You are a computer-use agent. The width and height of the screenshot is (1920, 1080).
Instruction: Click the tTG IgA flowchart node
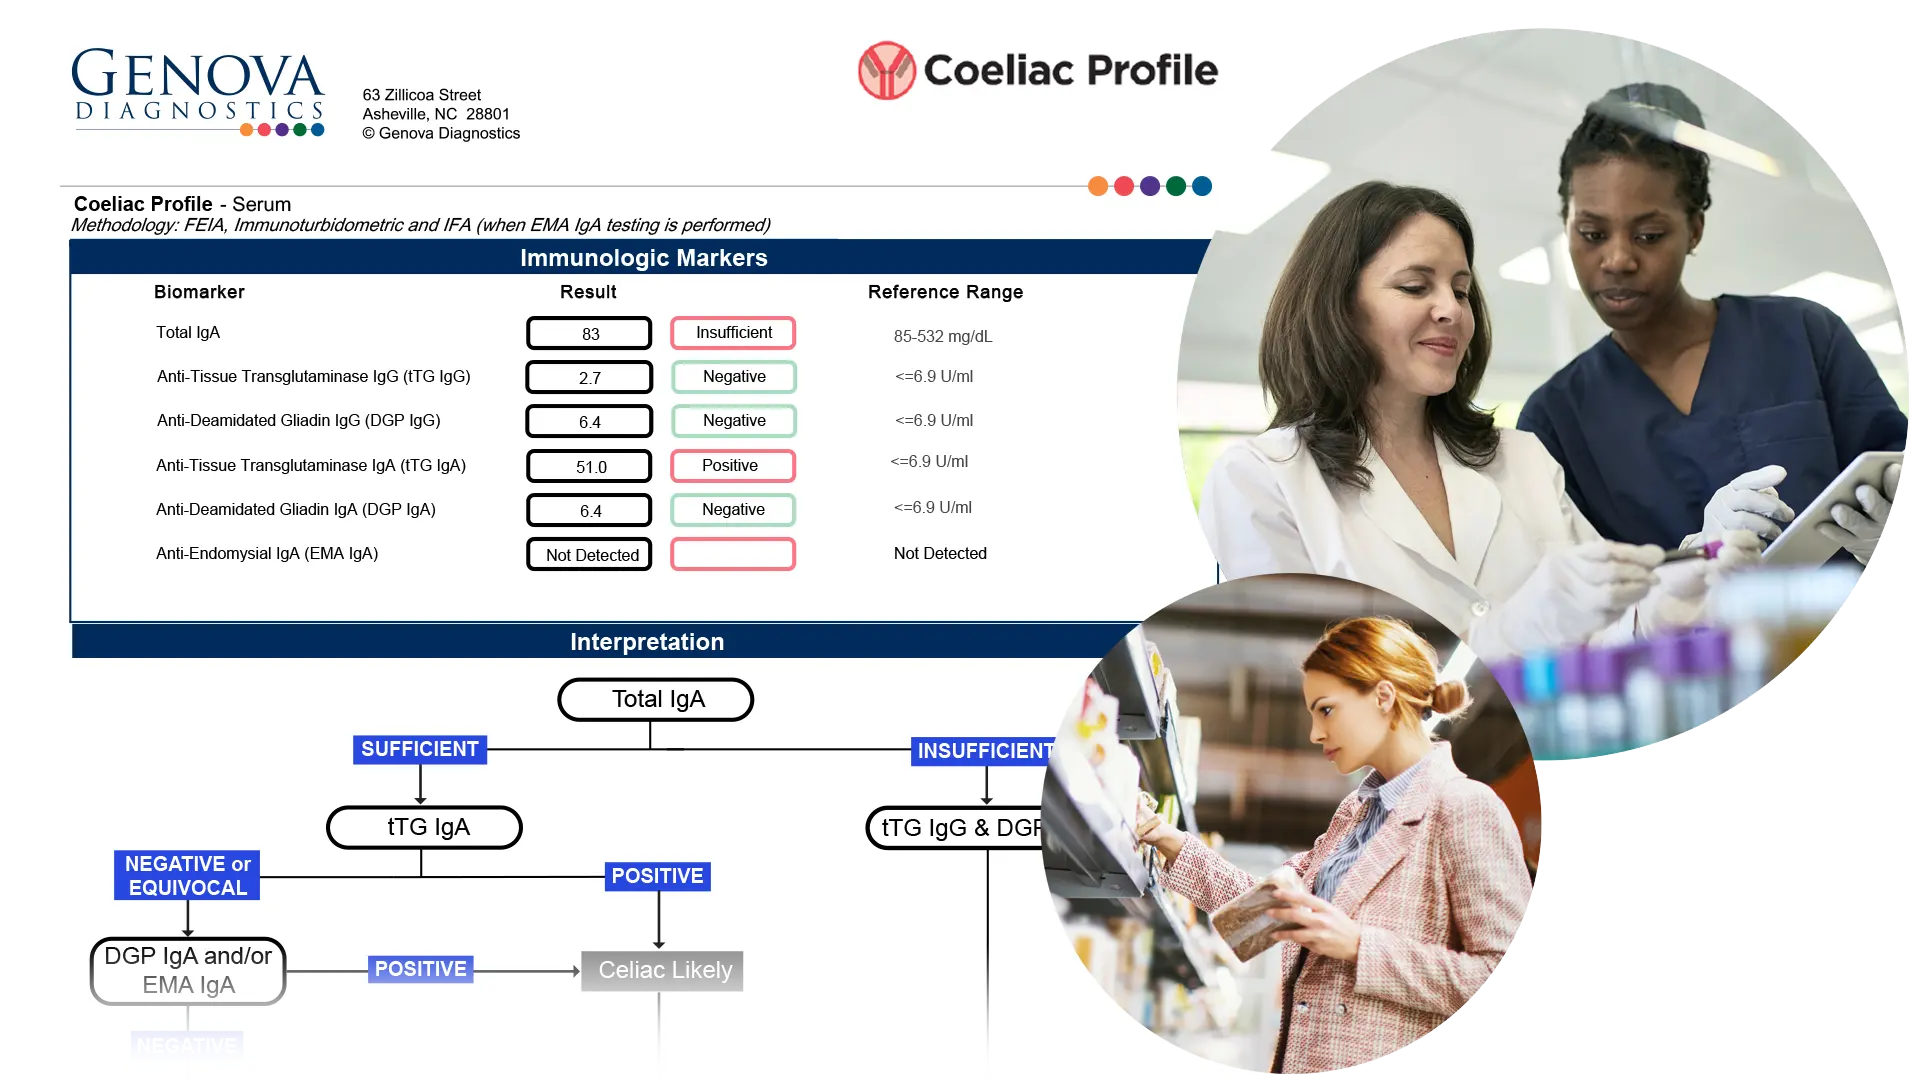coord(425,827)
